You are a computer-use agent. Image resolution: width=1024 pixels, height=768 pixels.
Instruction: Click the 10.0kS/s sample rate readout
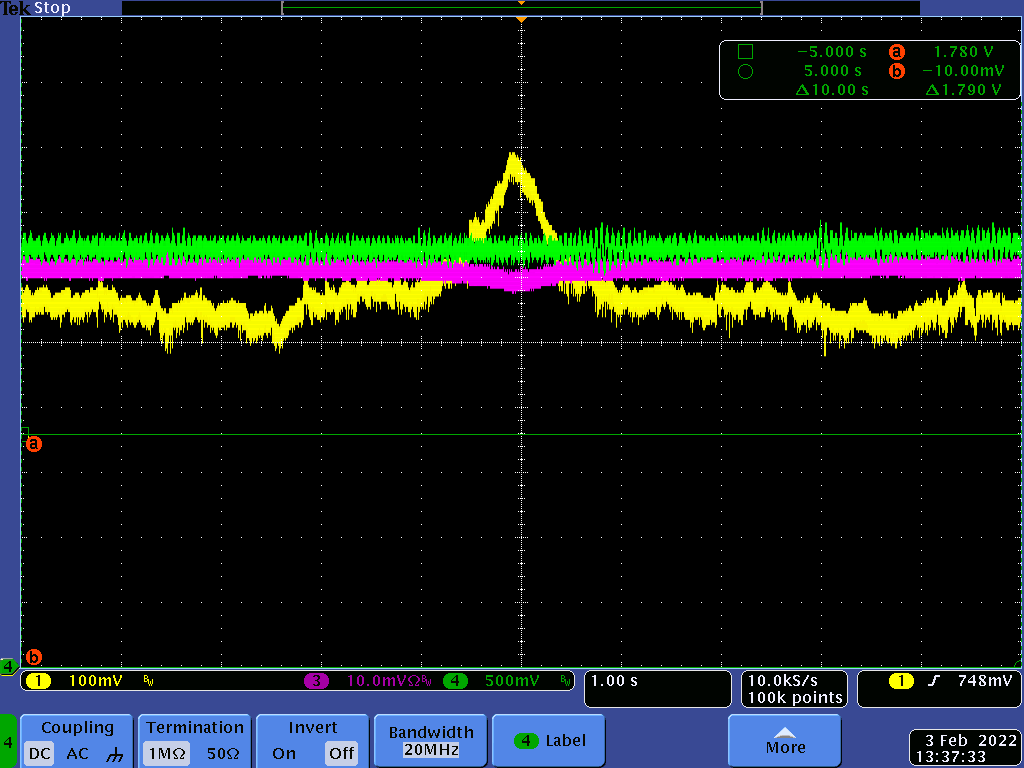coord(793,689)
